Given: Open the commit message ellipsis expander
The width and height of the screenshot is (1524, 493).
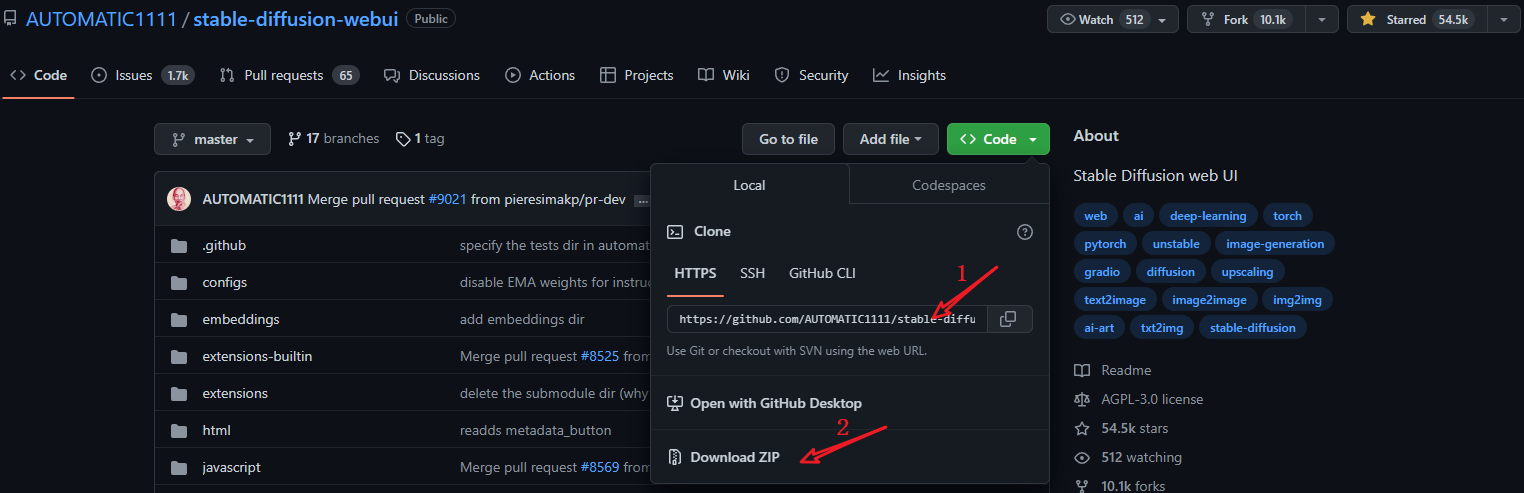Looking at the screenshot, I should point(641,200).
